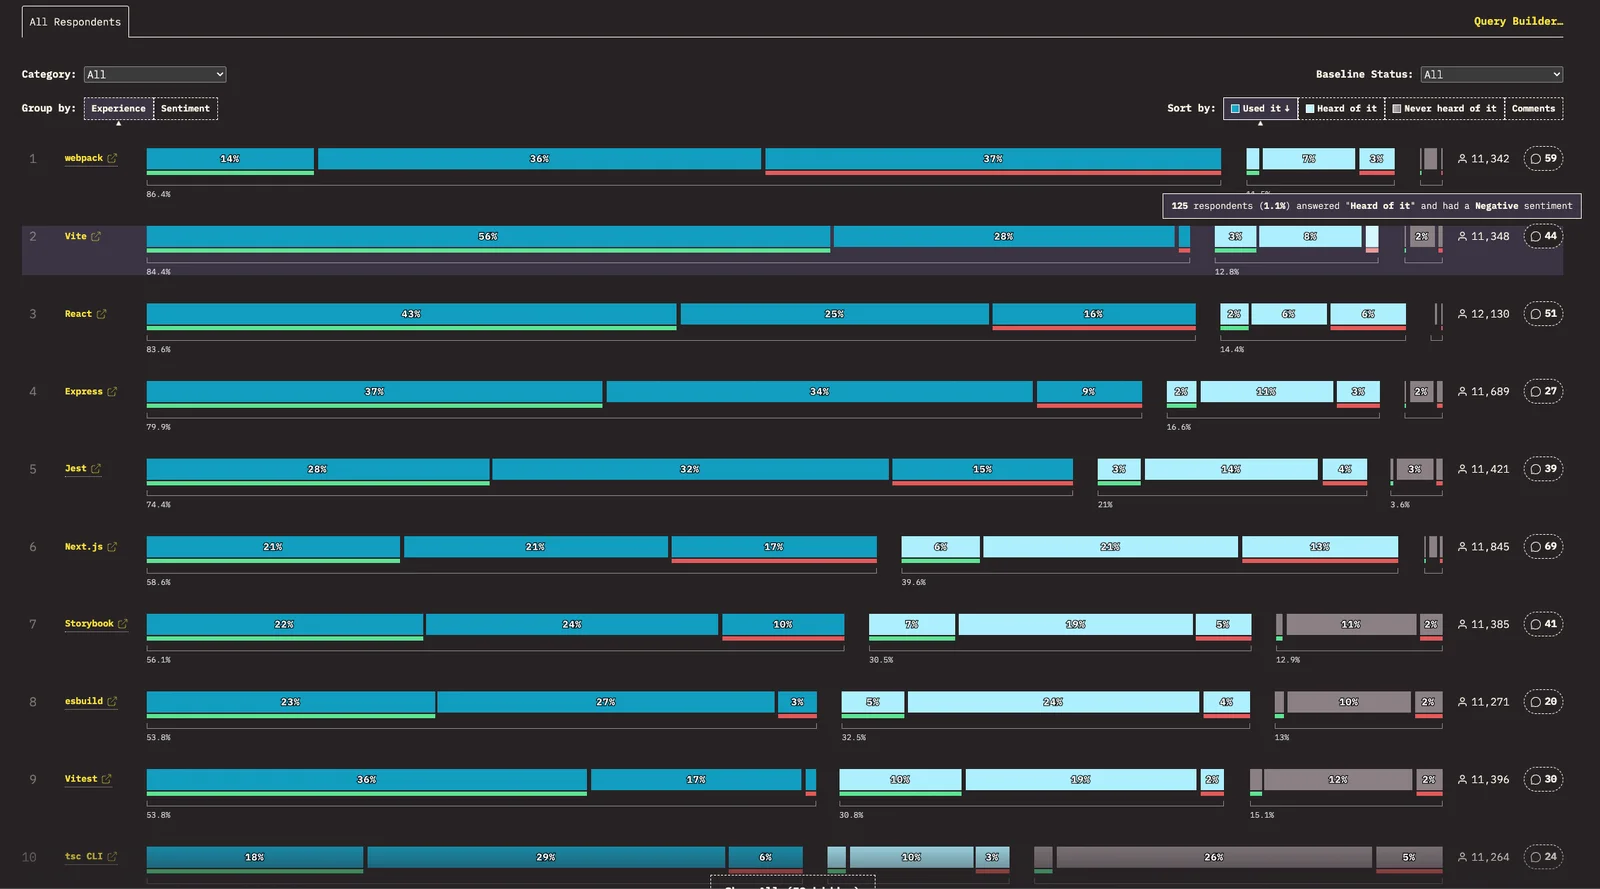This screenshot has width=1600, height=889.
Task: Open the Query Builder link
Action: click(x=1518, y=21)
